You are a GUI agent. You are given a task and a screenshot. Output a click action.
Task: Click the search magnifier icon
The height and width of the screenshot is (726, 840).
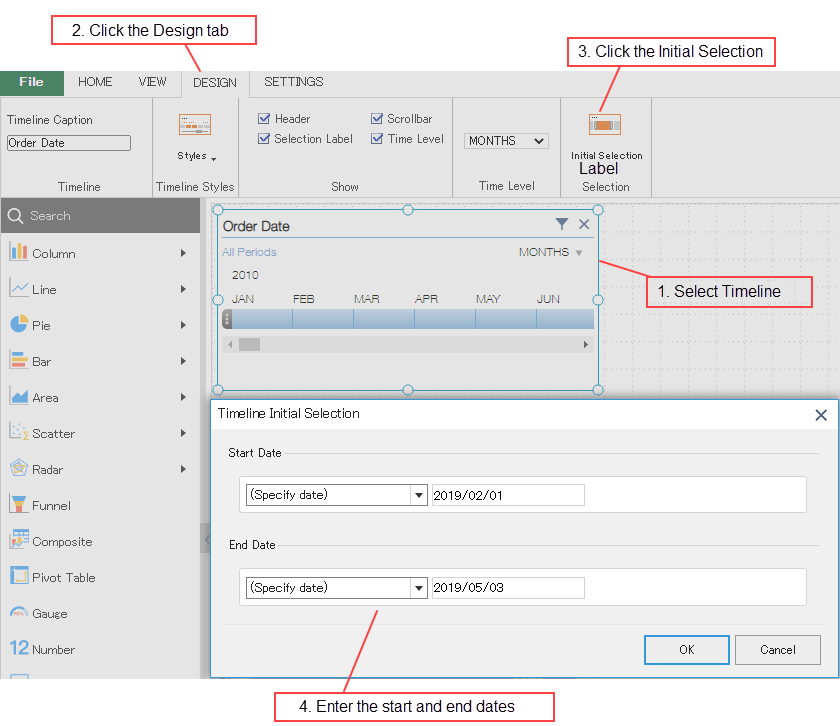coord(15,216)
